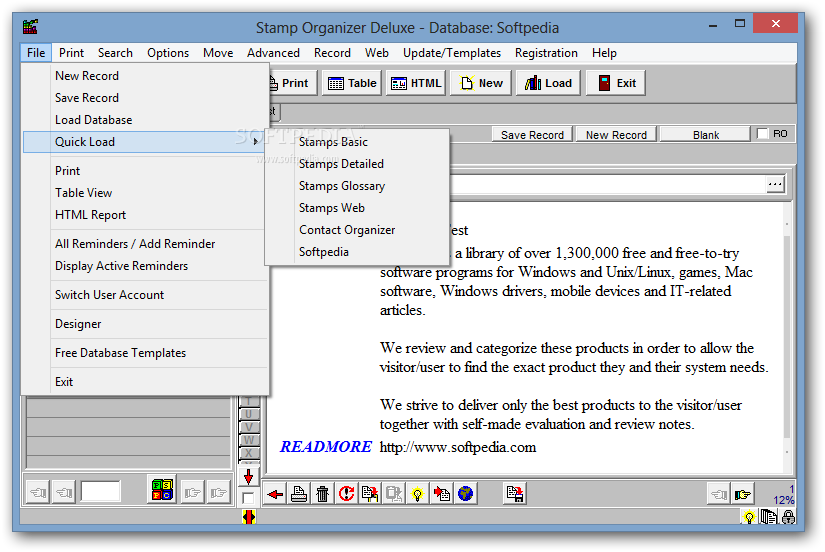Click the copy record documents icon

(370, 494)
